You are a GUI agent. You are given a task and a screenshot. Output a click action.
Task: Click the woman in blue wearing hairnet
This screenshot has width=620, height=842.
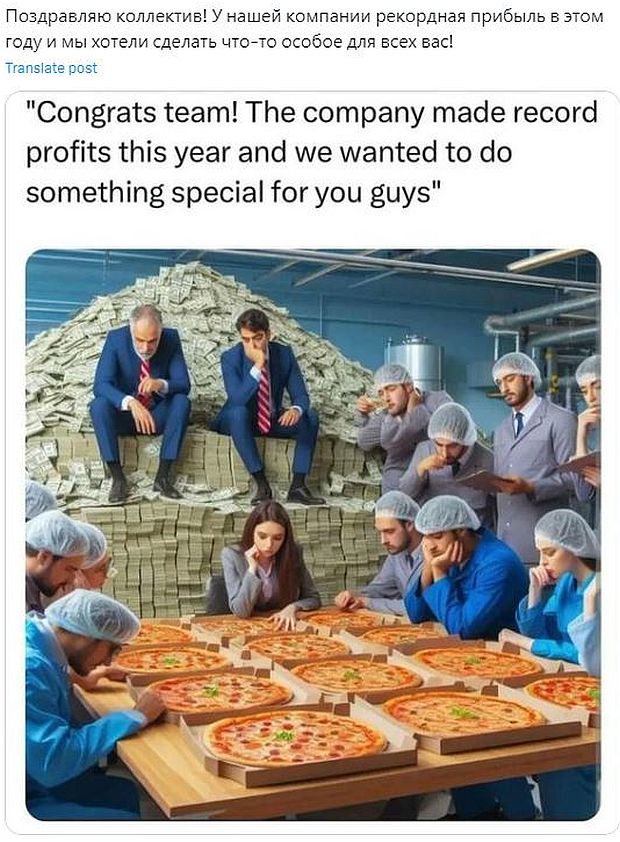click(x=558, y=585)
